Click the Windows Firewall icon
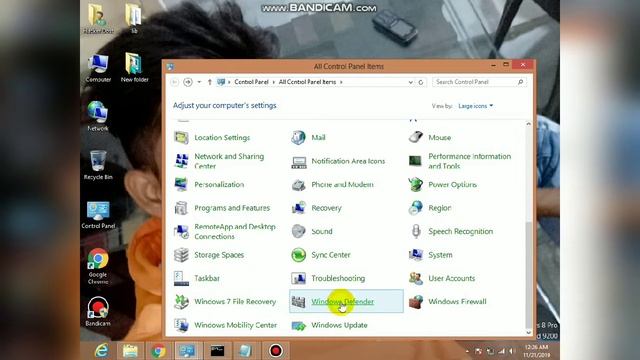The width and height of the screenshot is (640, 360). (x=416, y=302)
